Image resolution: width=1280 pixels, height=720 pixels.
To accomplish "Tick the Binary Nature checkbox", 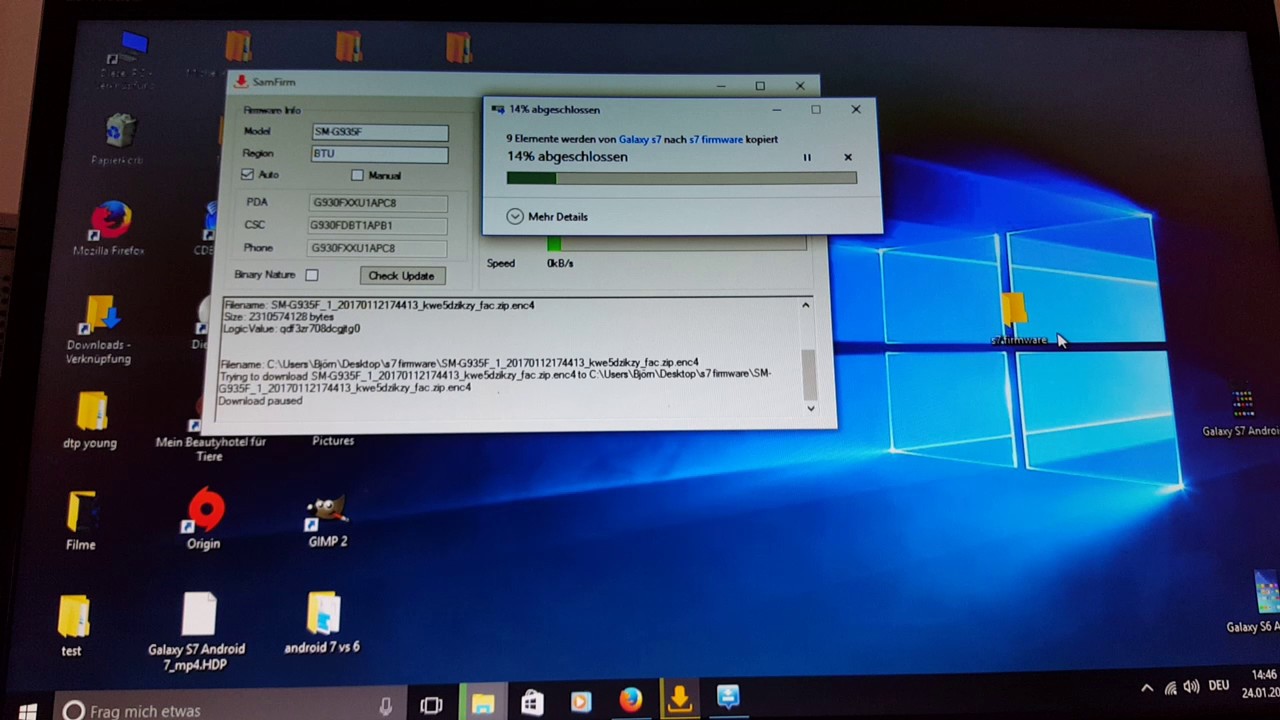I will (312, 275).
